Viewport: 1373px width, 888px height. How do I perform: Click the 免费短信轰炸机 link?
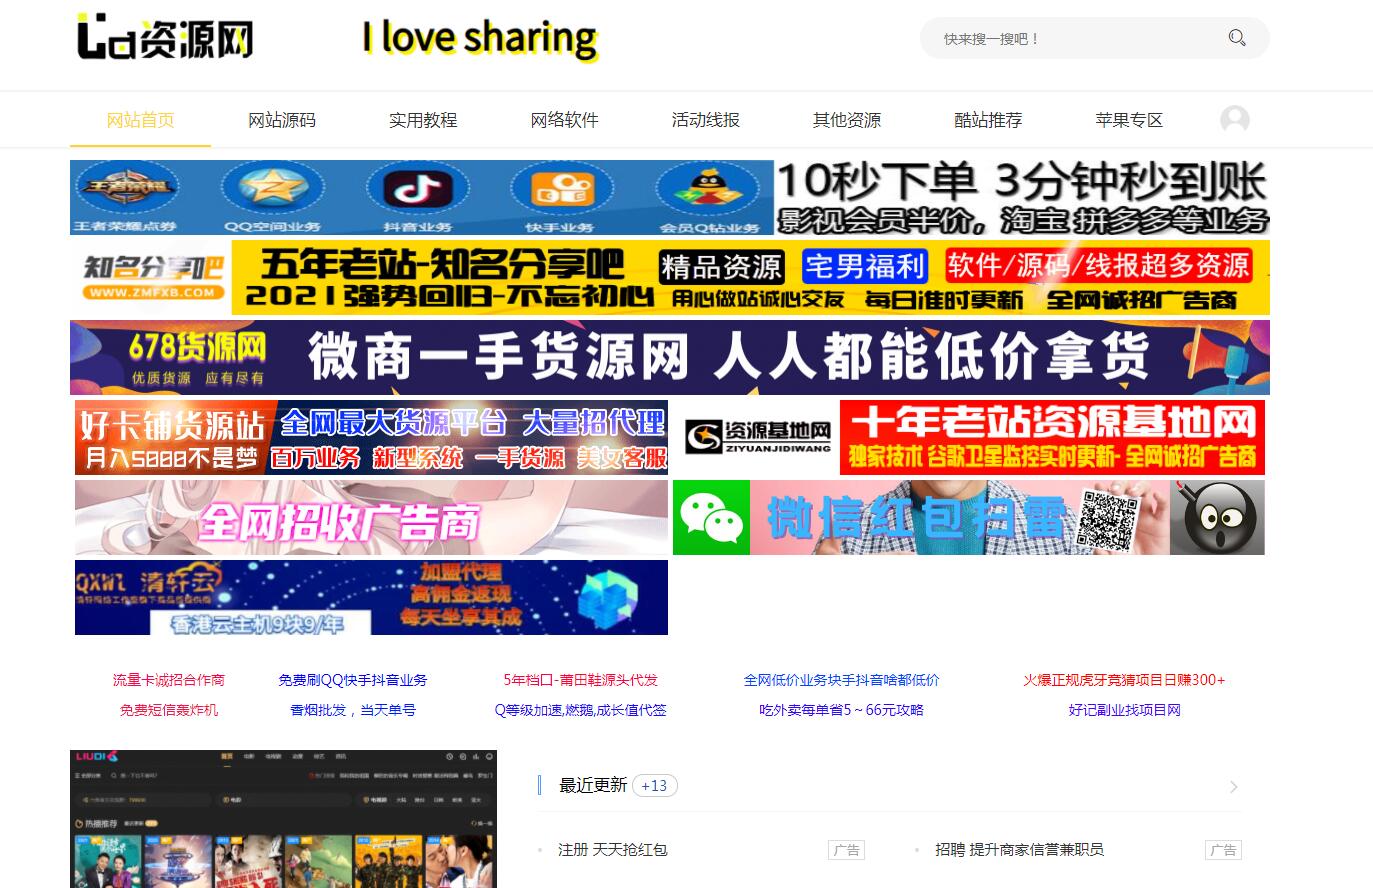tap(169, 710)
